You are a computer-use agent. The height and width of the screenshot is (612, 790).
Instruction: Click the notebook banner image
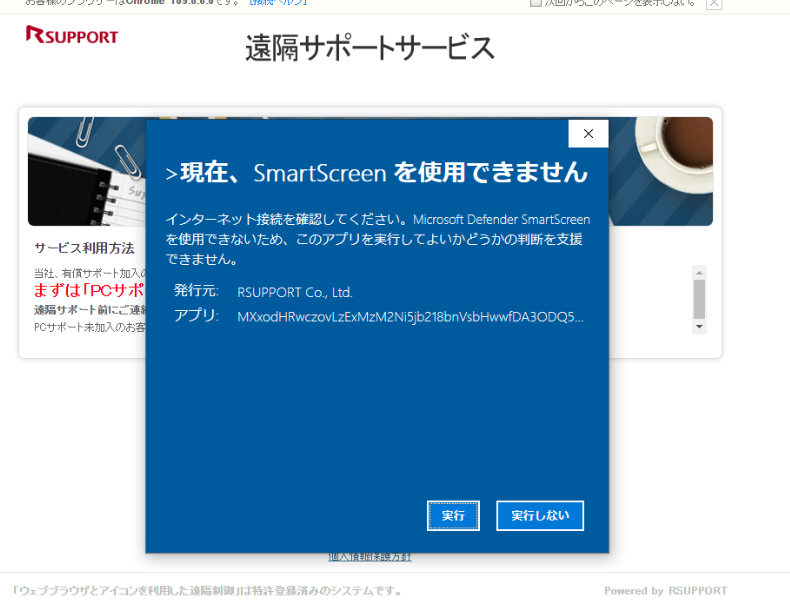[87, 171]
